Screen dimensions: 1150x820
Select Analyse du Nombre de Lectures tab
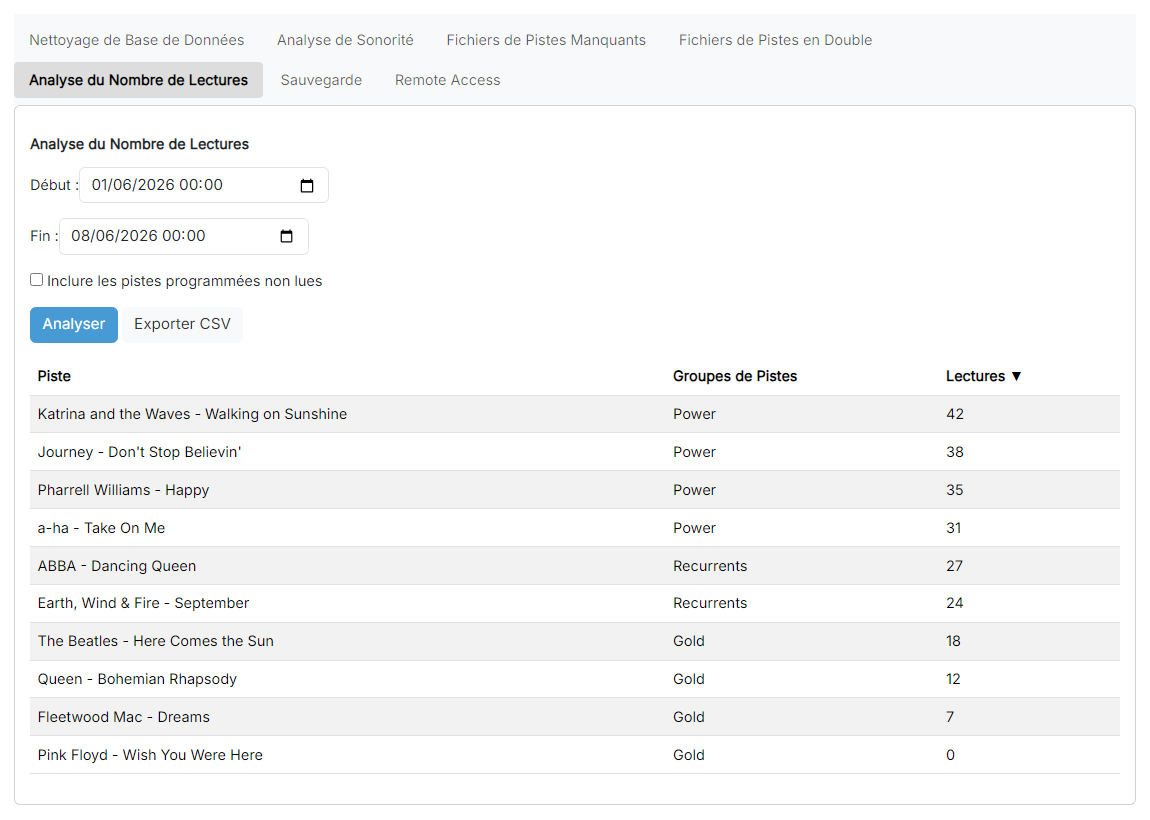pos(139,80)
